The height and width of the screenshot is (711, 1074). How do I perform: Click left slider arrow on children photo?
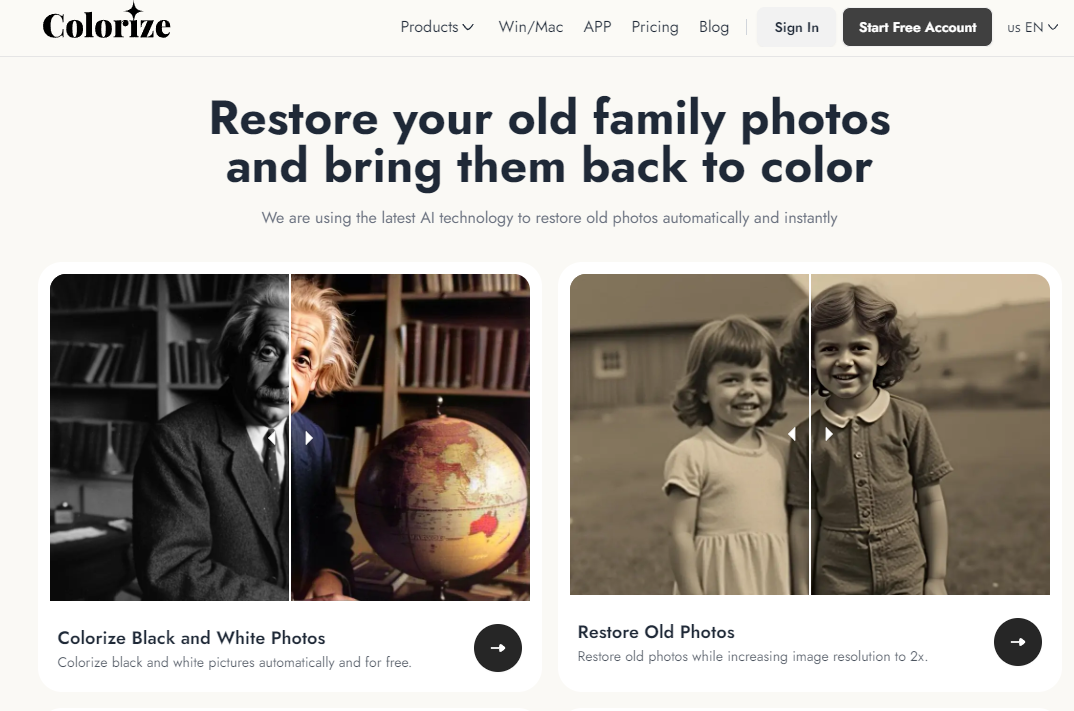(x=792, y=434)
